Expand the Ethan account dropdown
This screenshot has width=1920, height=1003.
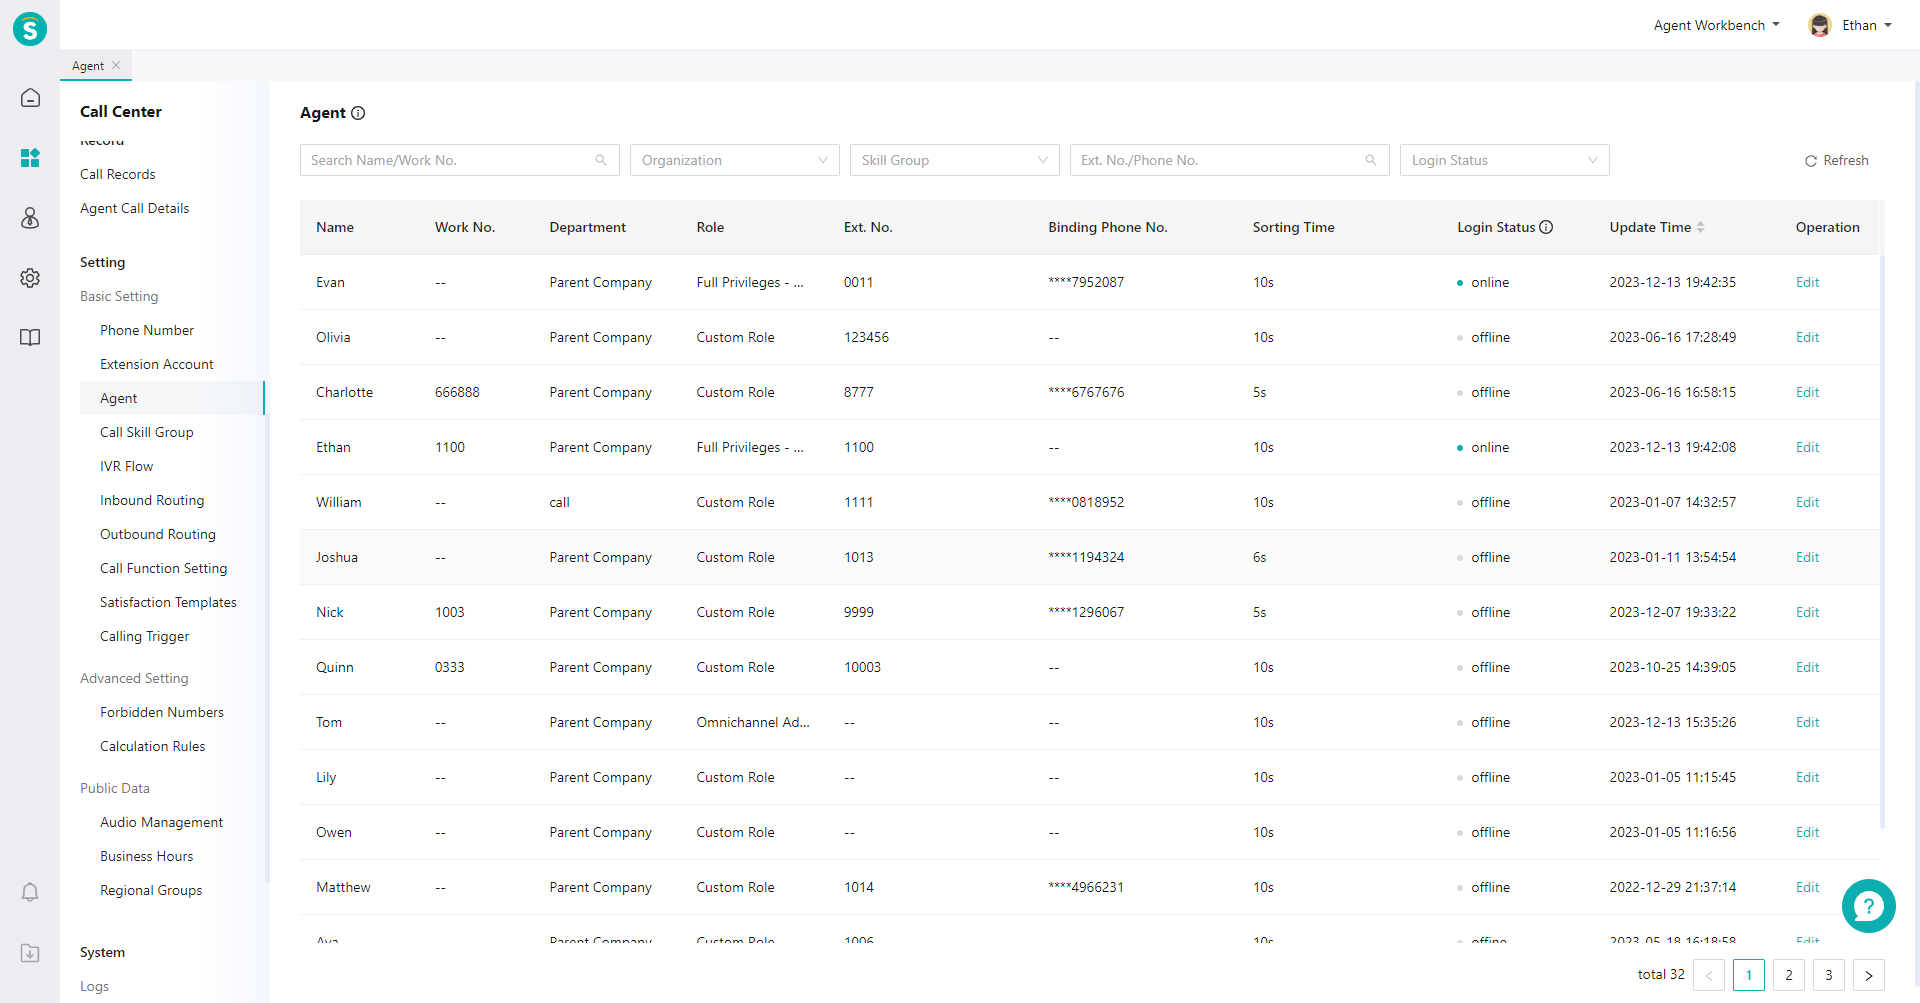(x=1867, y=25)
